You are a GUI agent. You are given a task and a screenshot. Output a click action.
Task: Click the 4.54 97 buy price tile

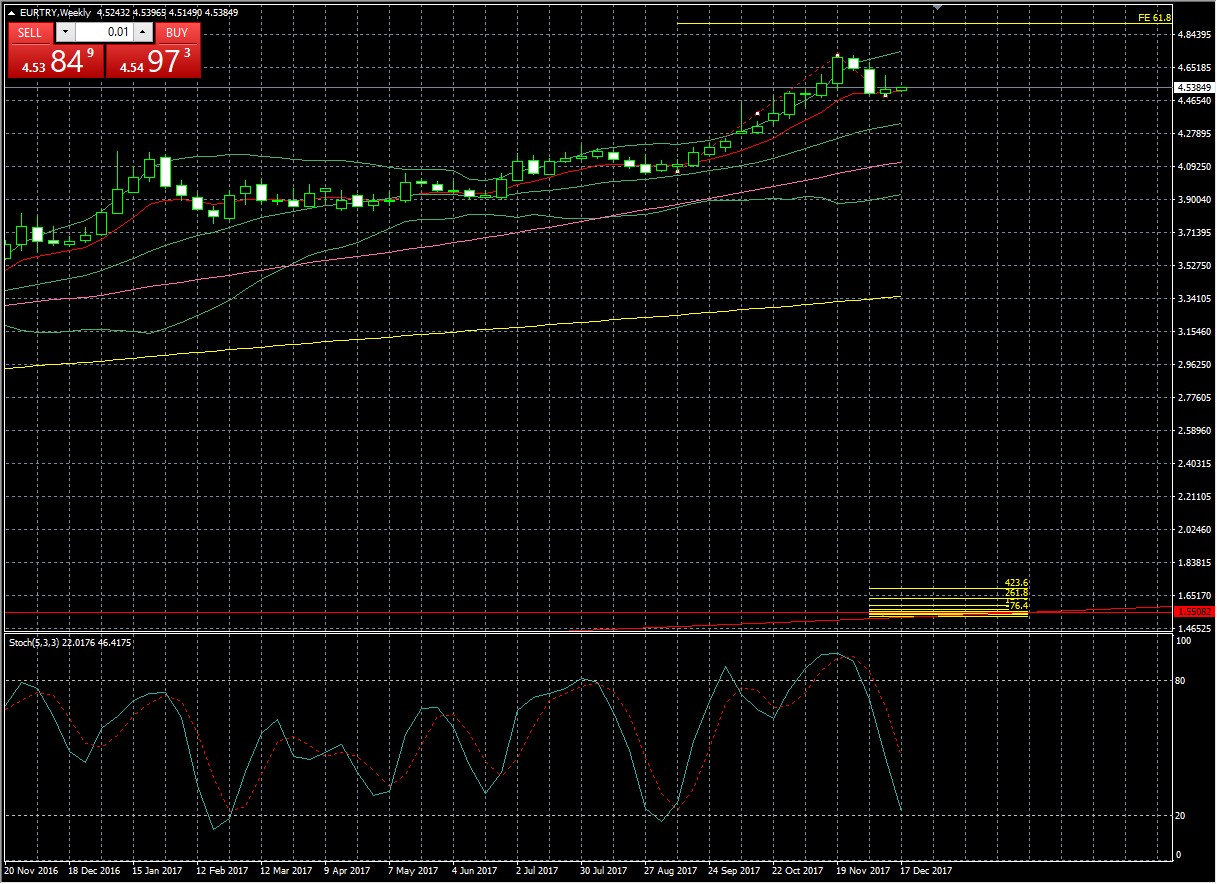153,61
